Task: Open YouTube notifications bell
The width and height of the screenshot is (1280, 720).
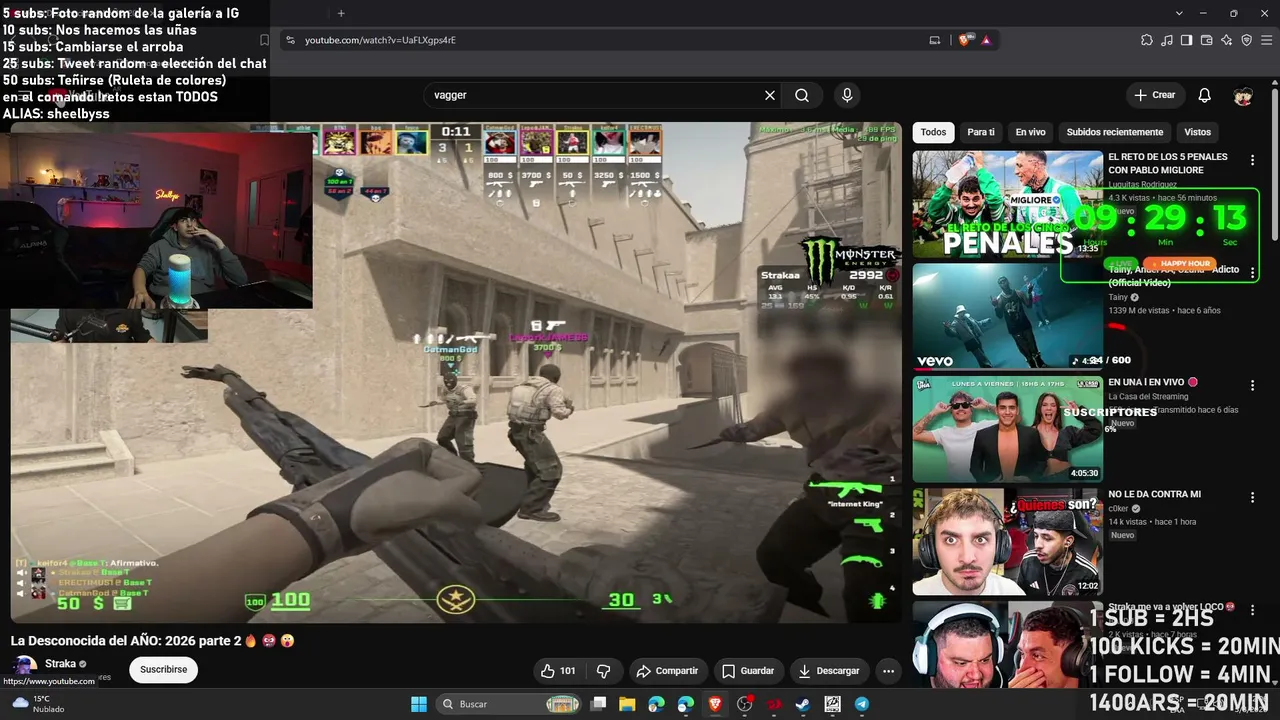Action: pos(1205,95)
